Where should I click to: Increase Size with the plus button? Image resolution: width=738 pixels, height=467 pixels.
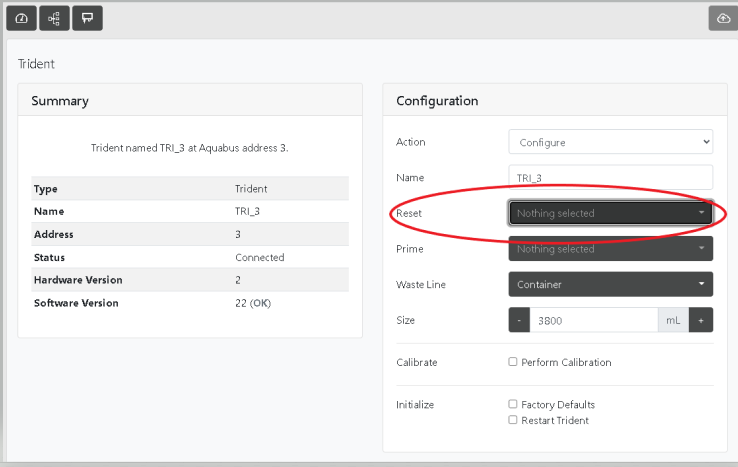(700, 320)
